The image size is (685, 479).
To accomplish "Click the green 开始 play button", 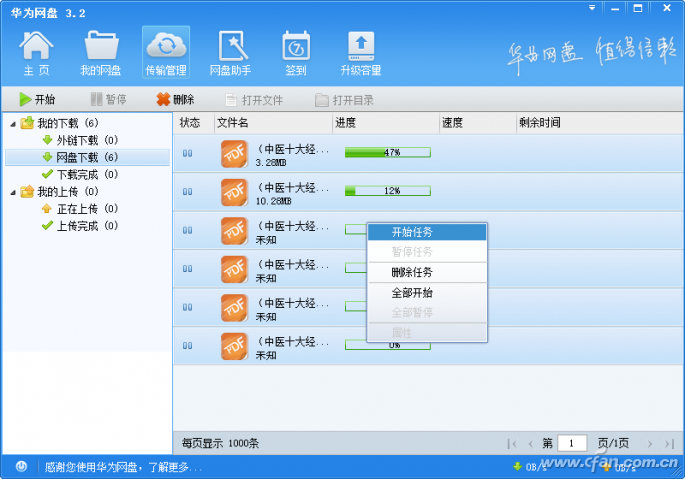I will click(37, 99).
